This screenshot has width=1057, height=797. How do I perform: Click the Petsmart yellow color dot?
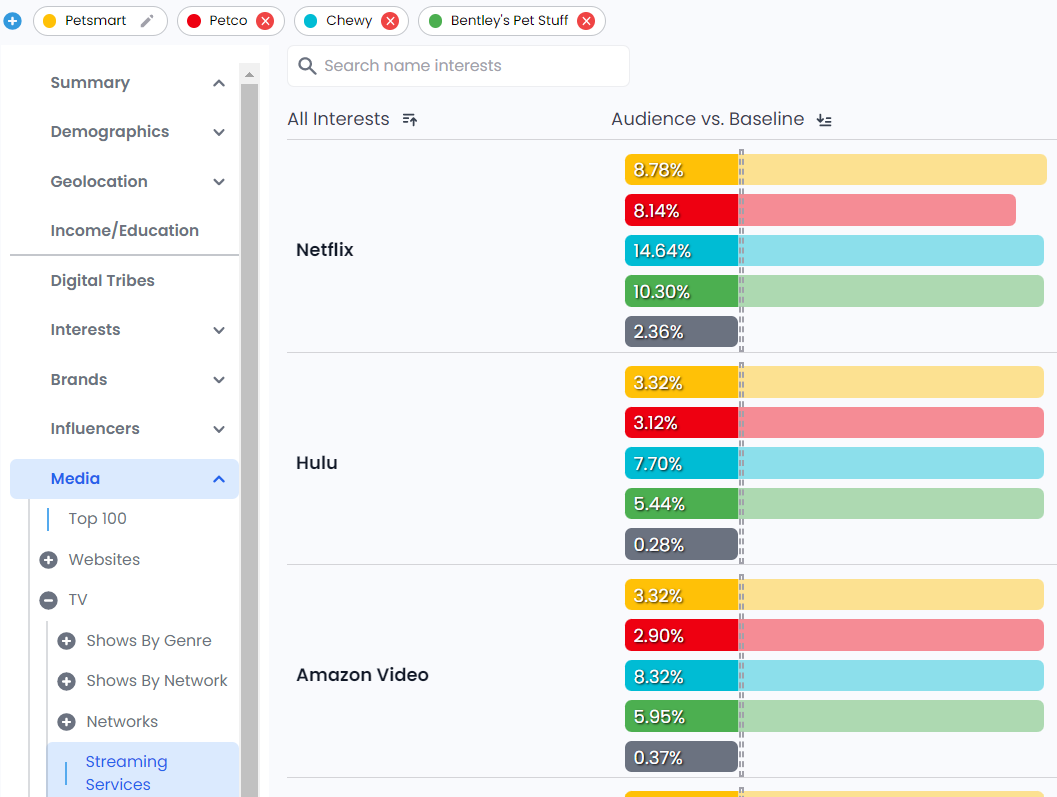(49, 21)
